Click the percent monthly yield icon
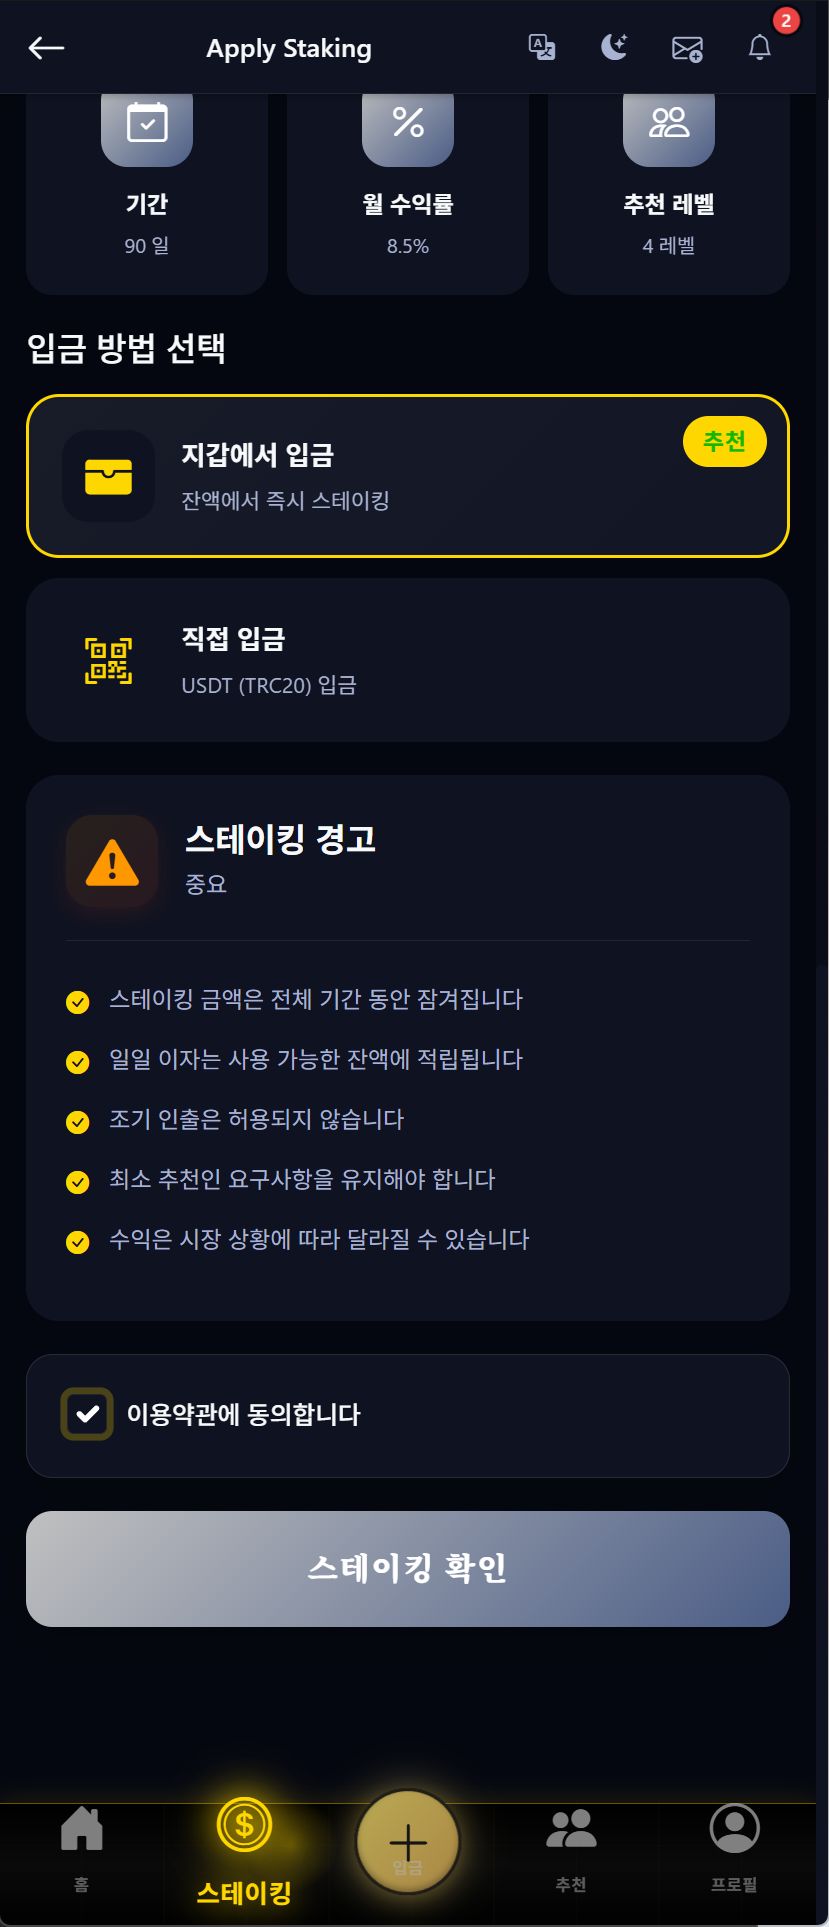 pyautogui.click(x=408, y=125)
